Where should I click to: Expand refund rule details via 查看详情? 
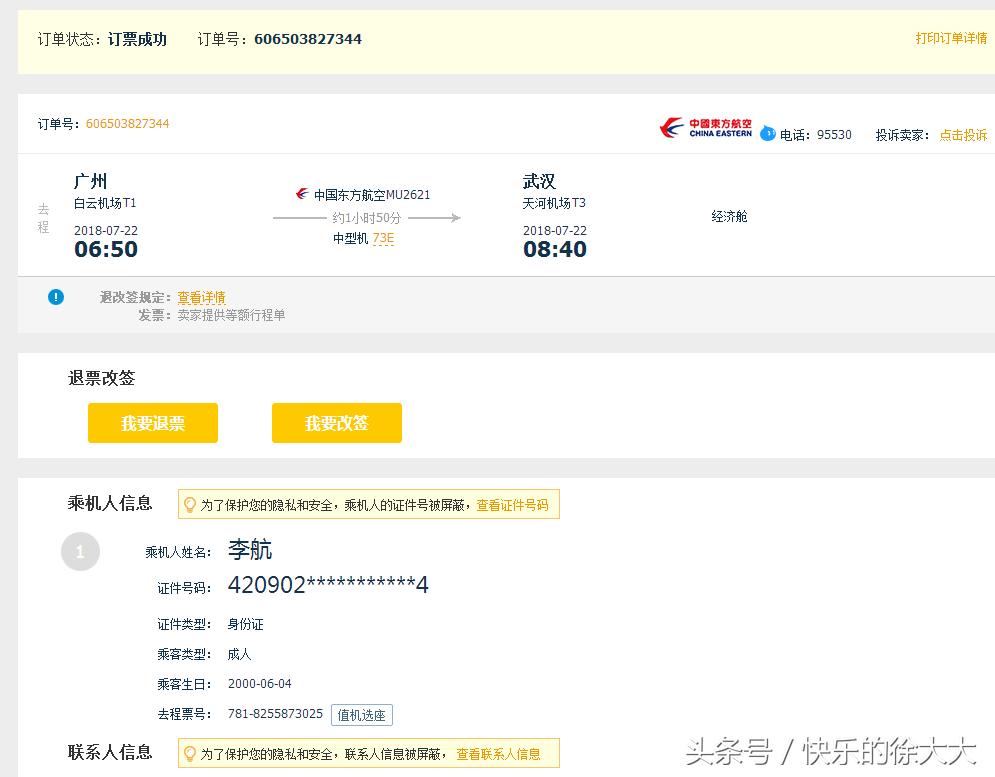coord(201,297)
